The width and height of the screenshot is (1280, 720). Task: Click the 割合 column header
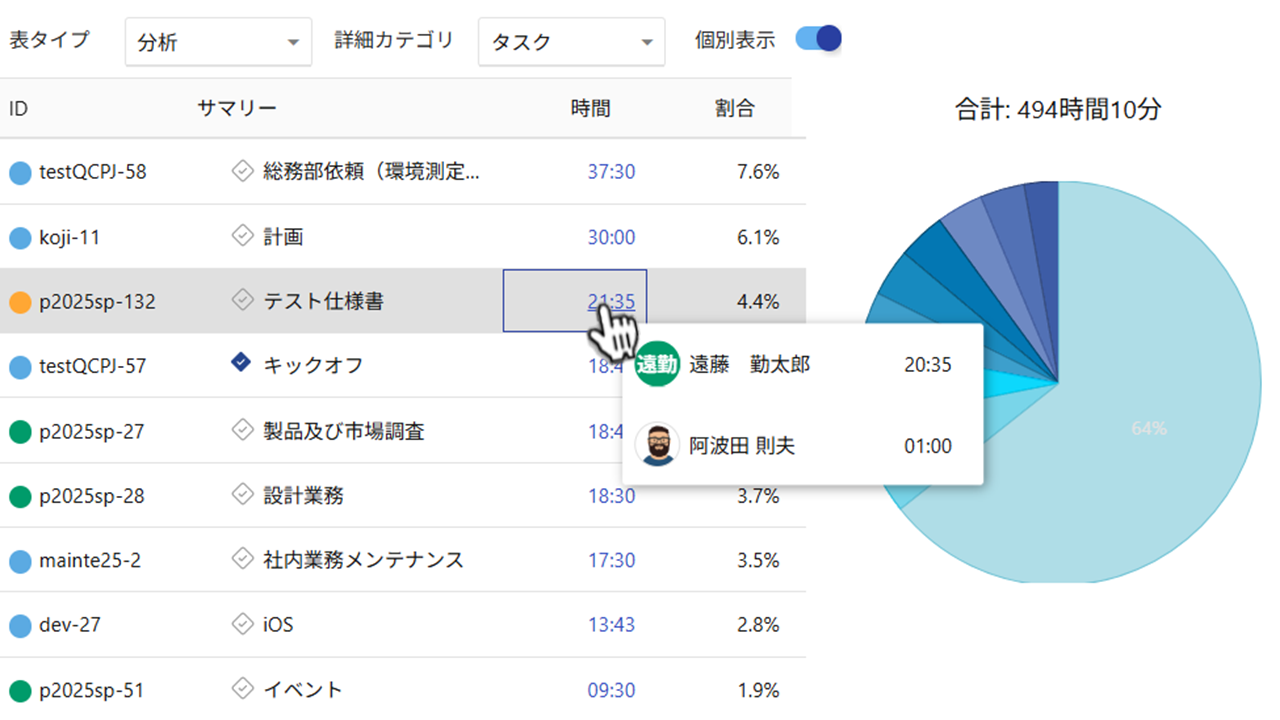[x=735, y=108]
